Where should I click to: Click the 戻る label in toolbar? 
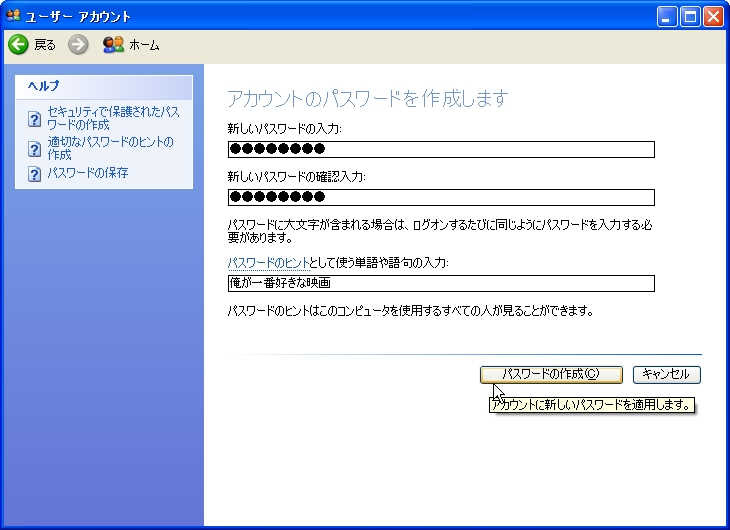point(45,45)
